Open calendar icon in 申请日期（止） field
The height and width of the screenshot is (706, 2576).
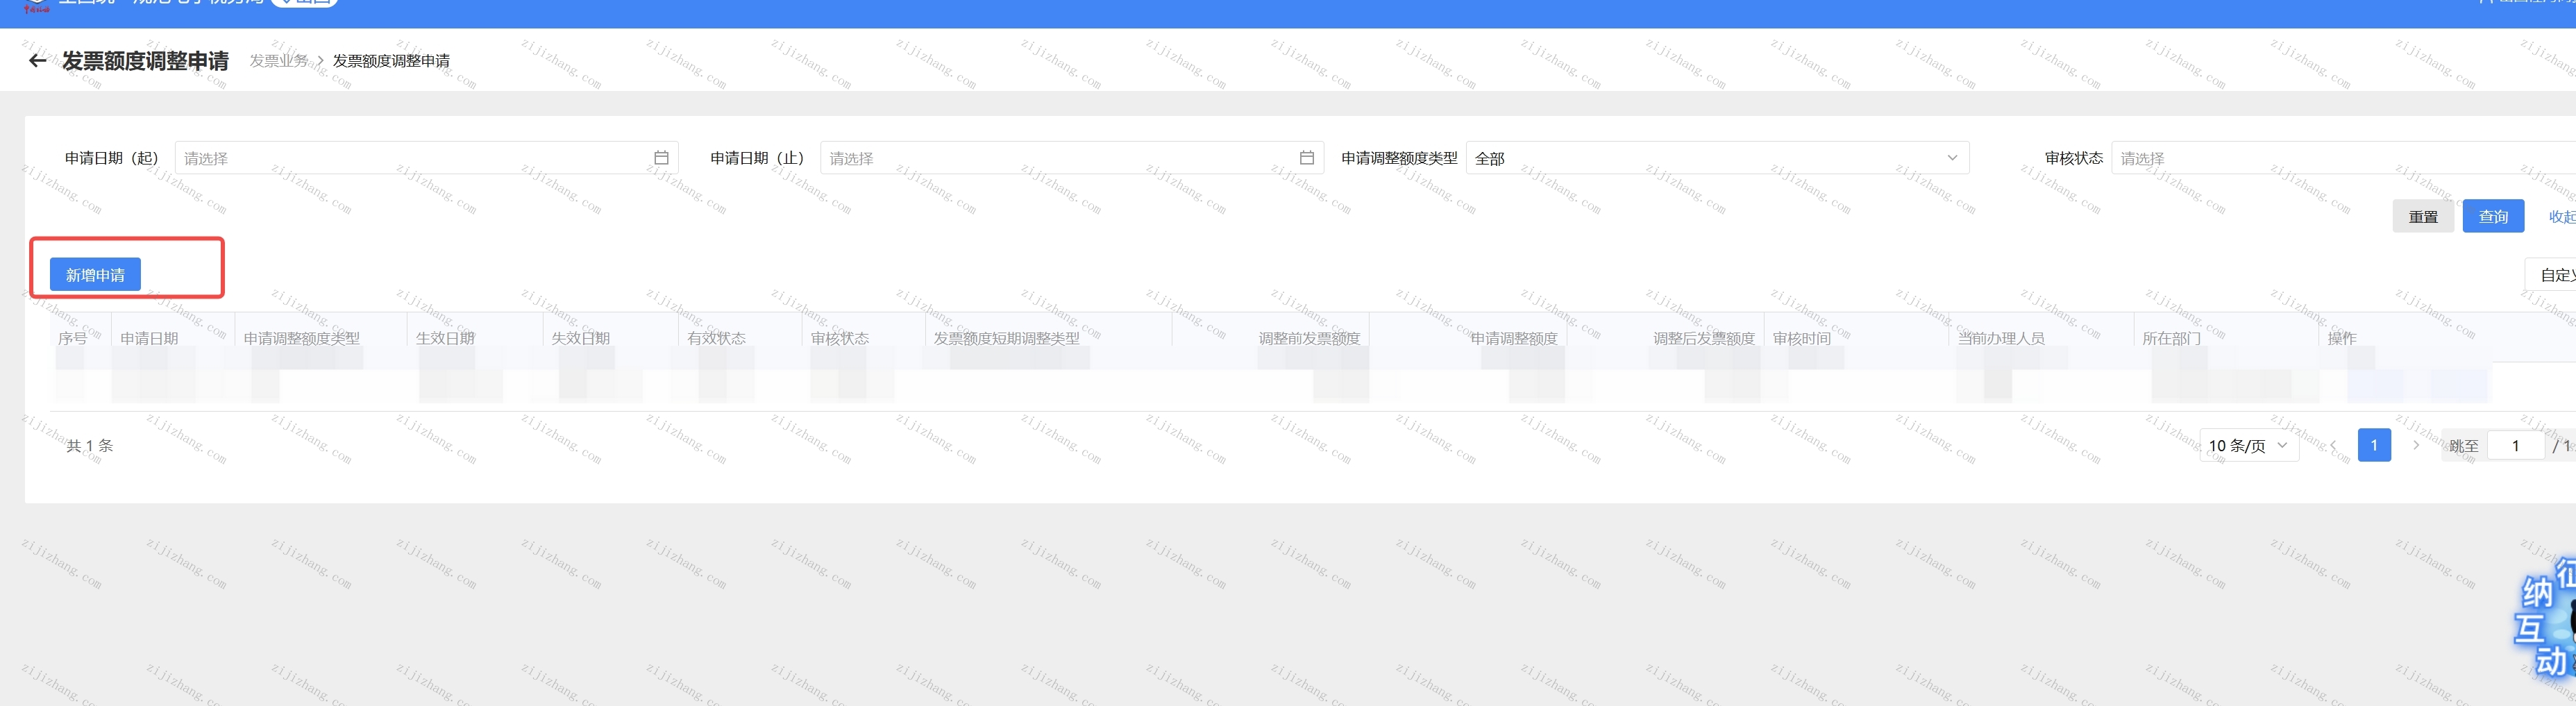click(1306, 158)
